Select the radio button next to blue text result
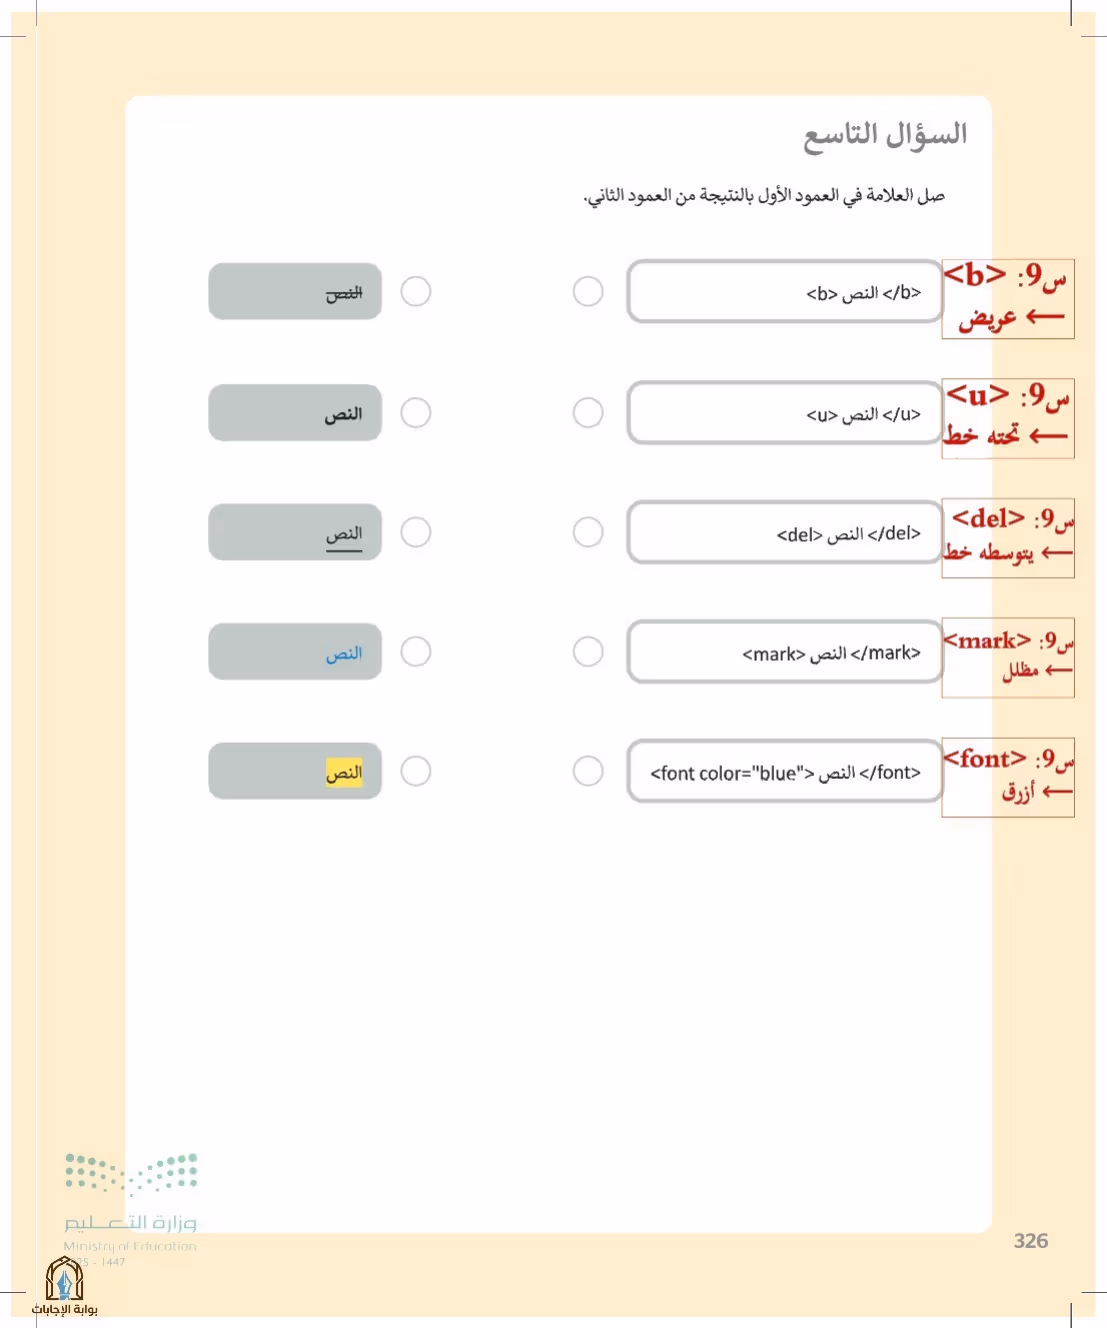The width and height of the screenshot is (1107, 1328). [x=416, y=652]
